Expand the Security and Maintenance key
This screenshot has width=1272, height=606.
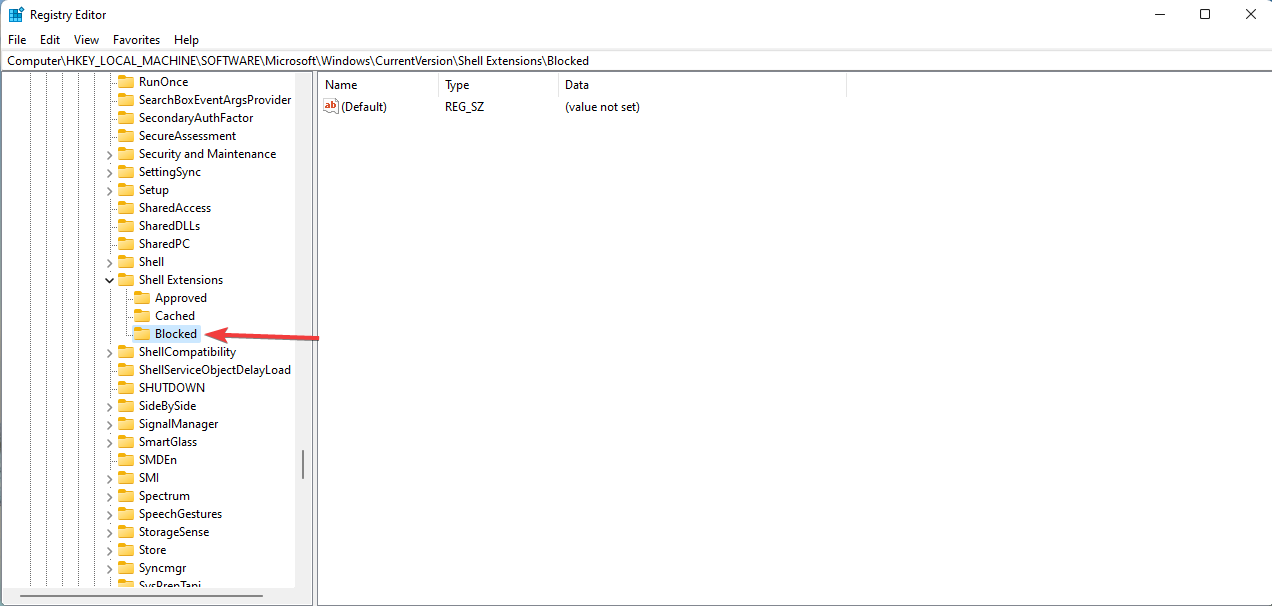pyautogui.click(x=109, y=154)
